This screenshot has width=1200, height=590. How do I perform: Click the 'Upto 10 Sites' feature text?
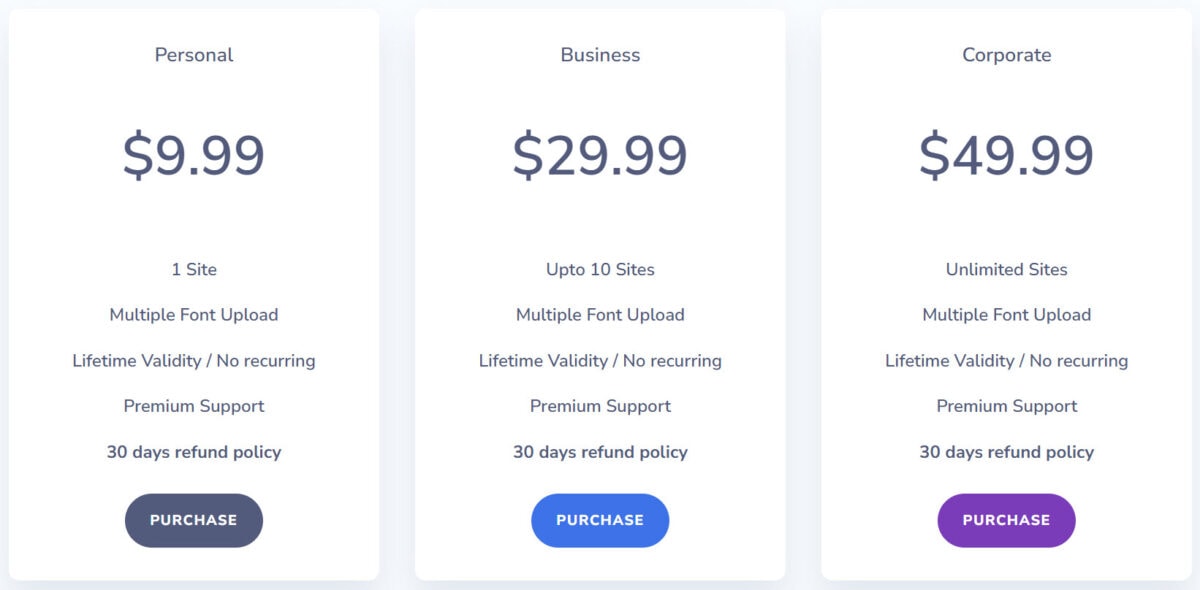[x=600, y=269]
